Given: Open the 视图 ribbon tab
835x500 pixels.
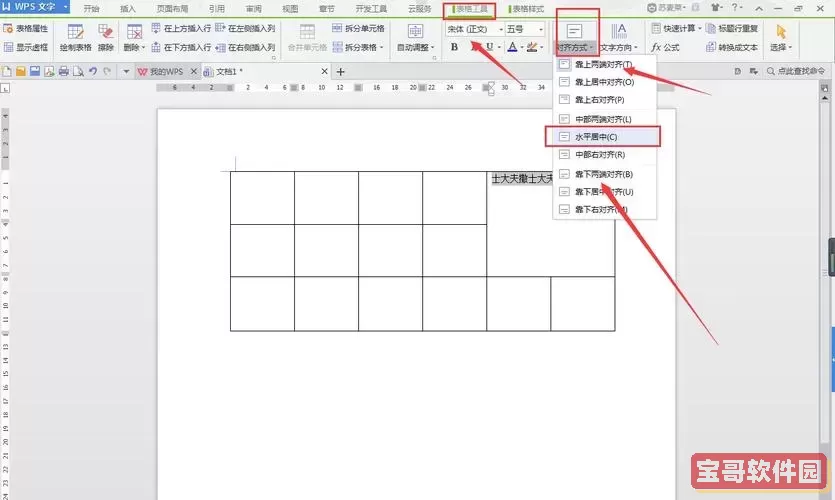Looking at the screenshot, I should pyautogui.click(x=290, y=9).
